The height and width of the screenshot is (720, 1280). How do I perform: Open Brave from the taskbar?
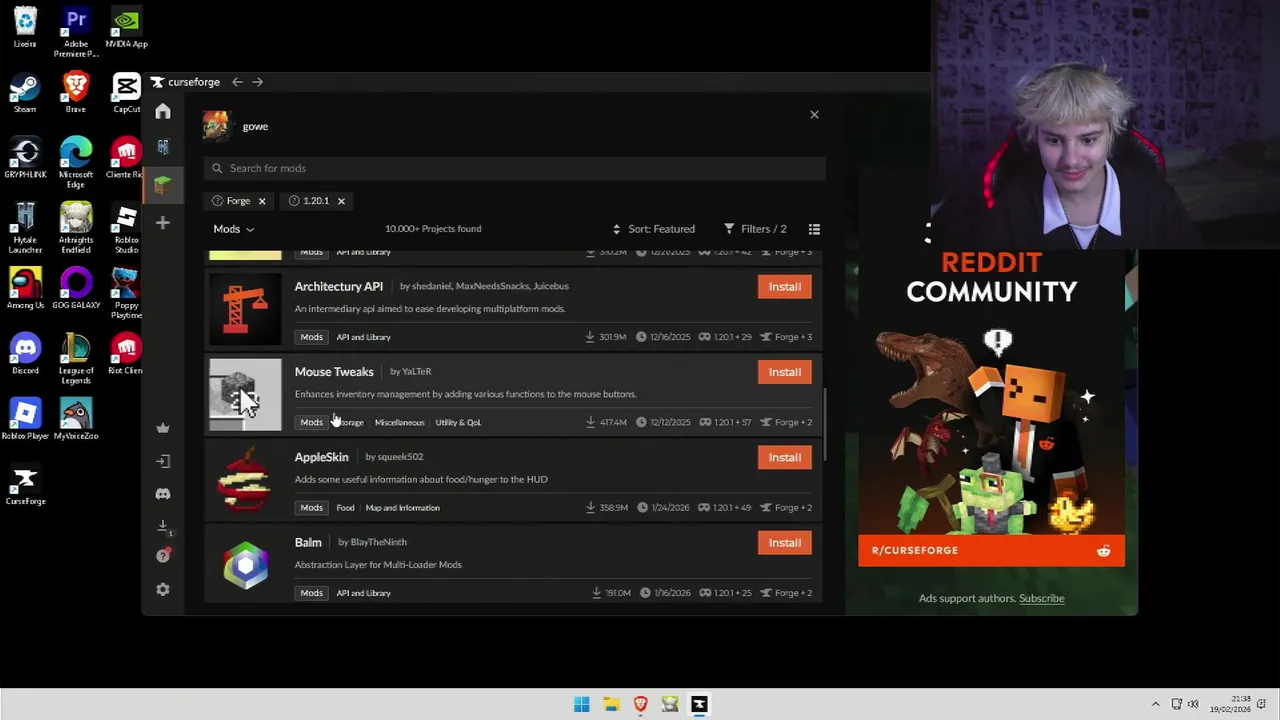(x=640, y=705)
